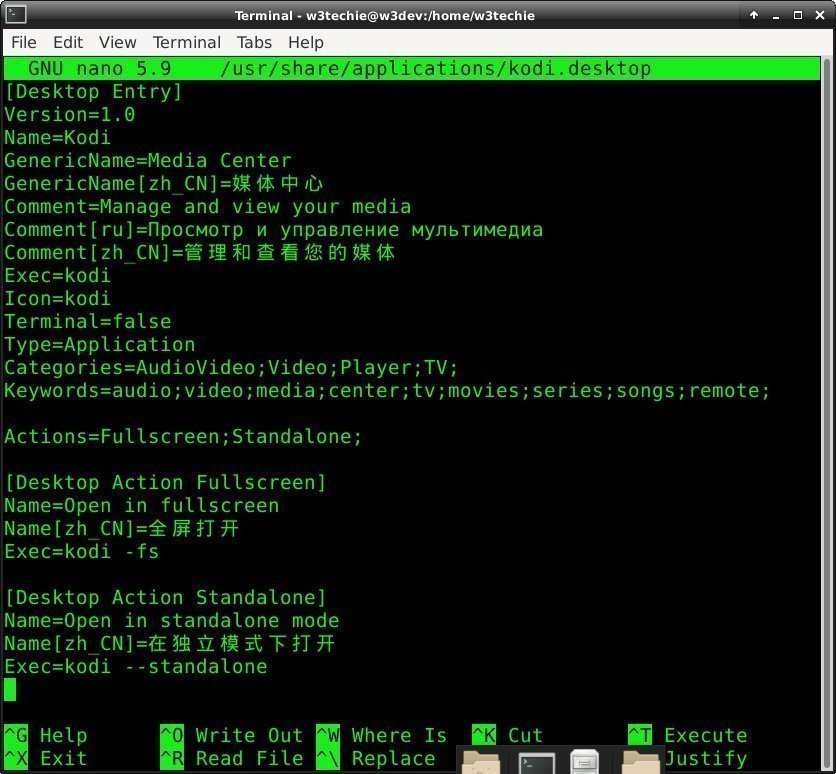Click the ^K Cut shortcut
The height and width of the screenshot is (774, 836).
click(507, 735)
